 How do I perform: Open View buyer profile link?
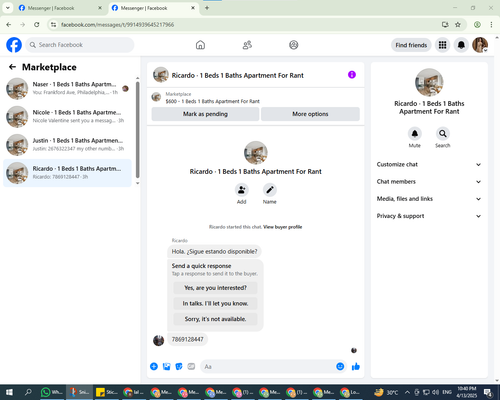coord(283,227)
